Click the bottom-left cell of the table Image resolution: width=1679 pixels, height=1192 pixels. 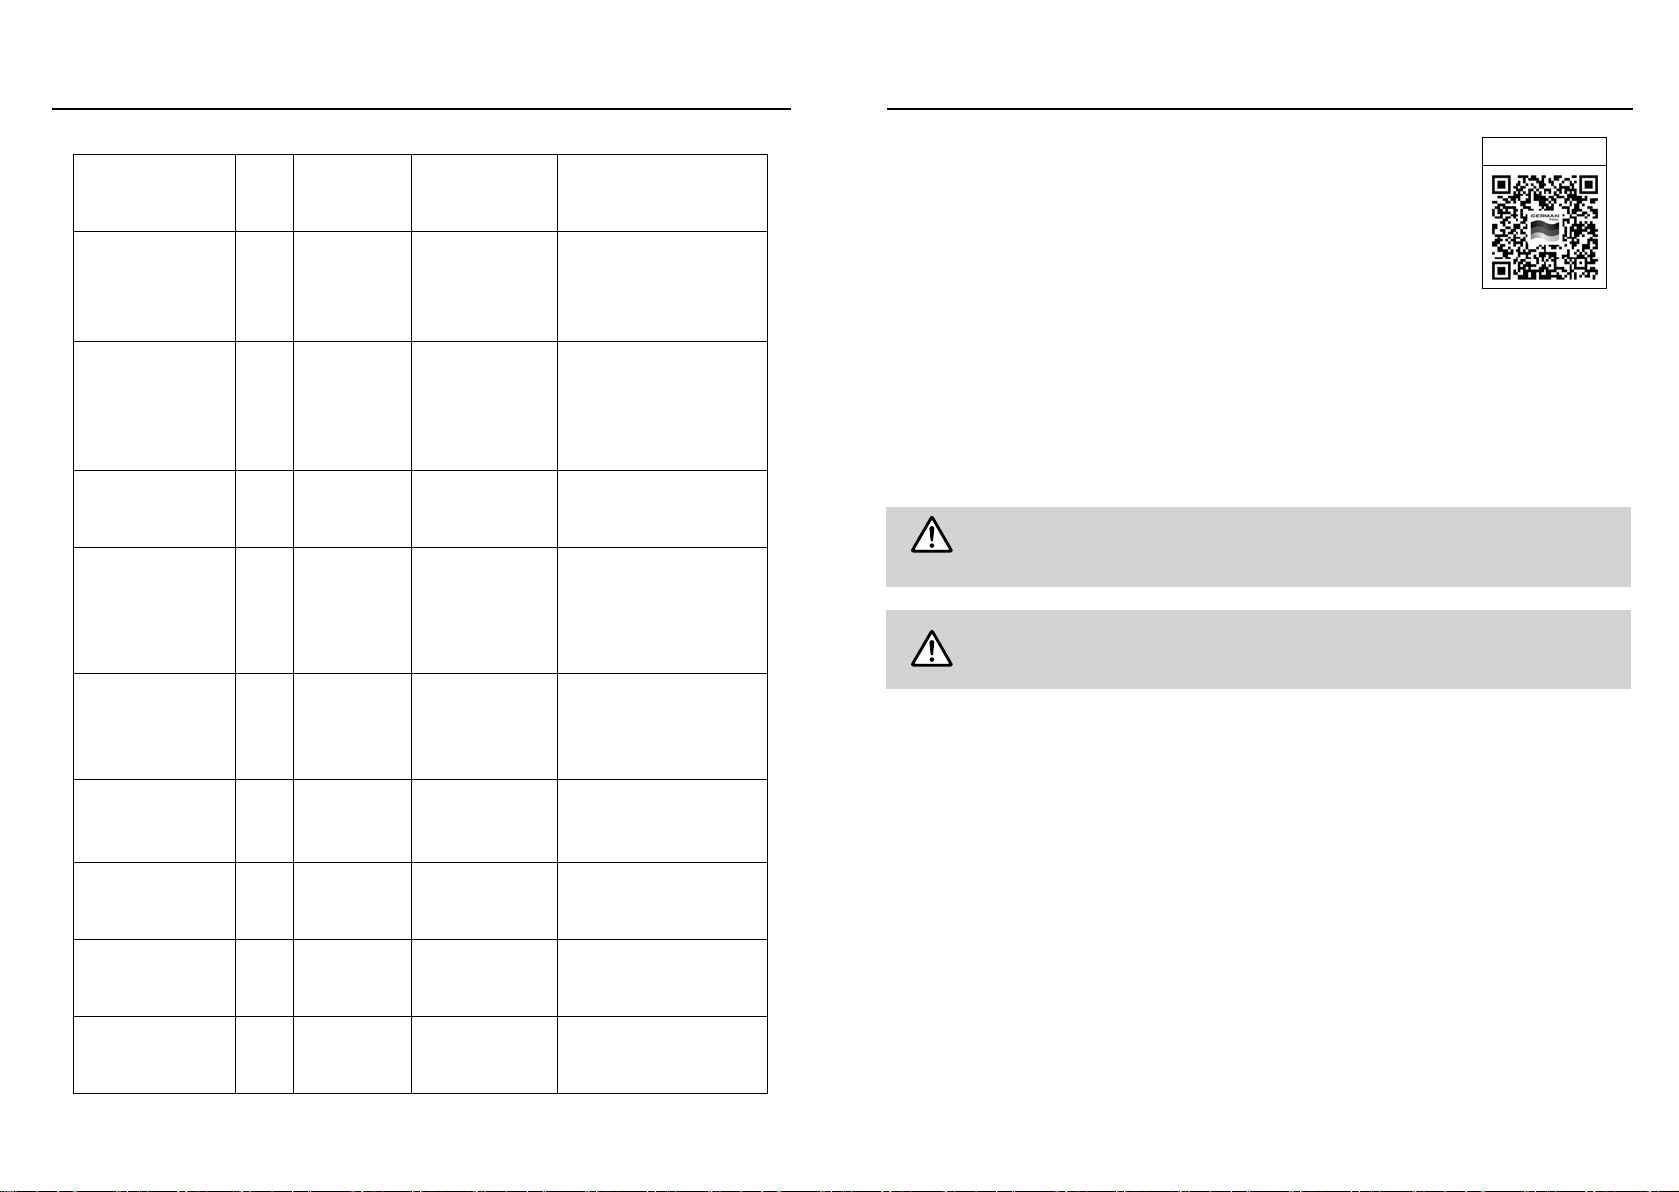[x=154, y=1055]
